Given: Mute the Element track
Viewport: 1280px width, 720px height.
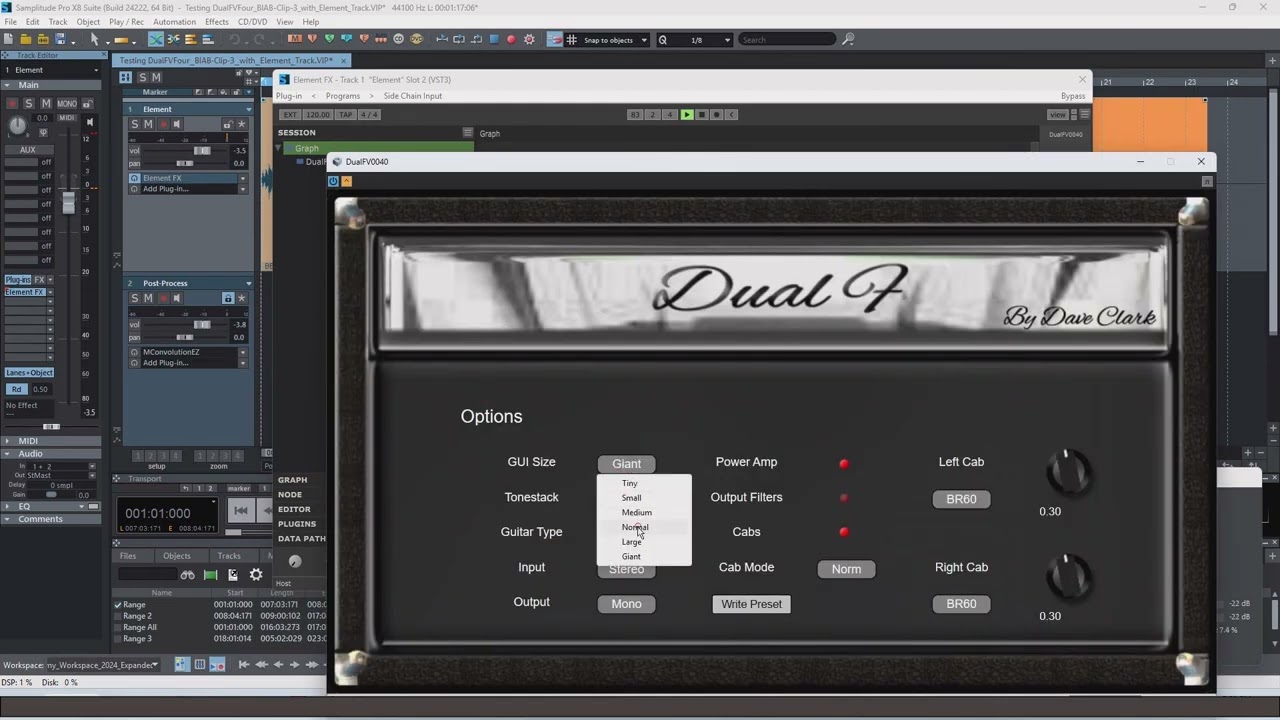Looking at the screenshot, I should tap(148, 124).
